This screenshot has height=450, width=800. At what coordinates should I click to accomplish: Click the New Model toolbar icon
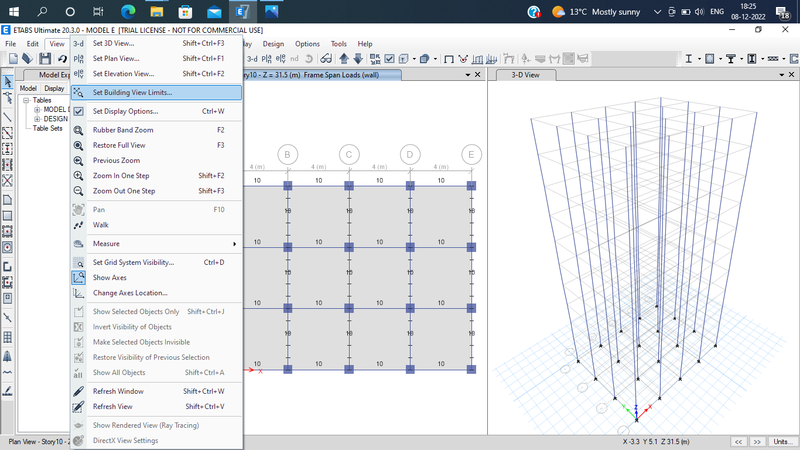(x=13, y=59)
